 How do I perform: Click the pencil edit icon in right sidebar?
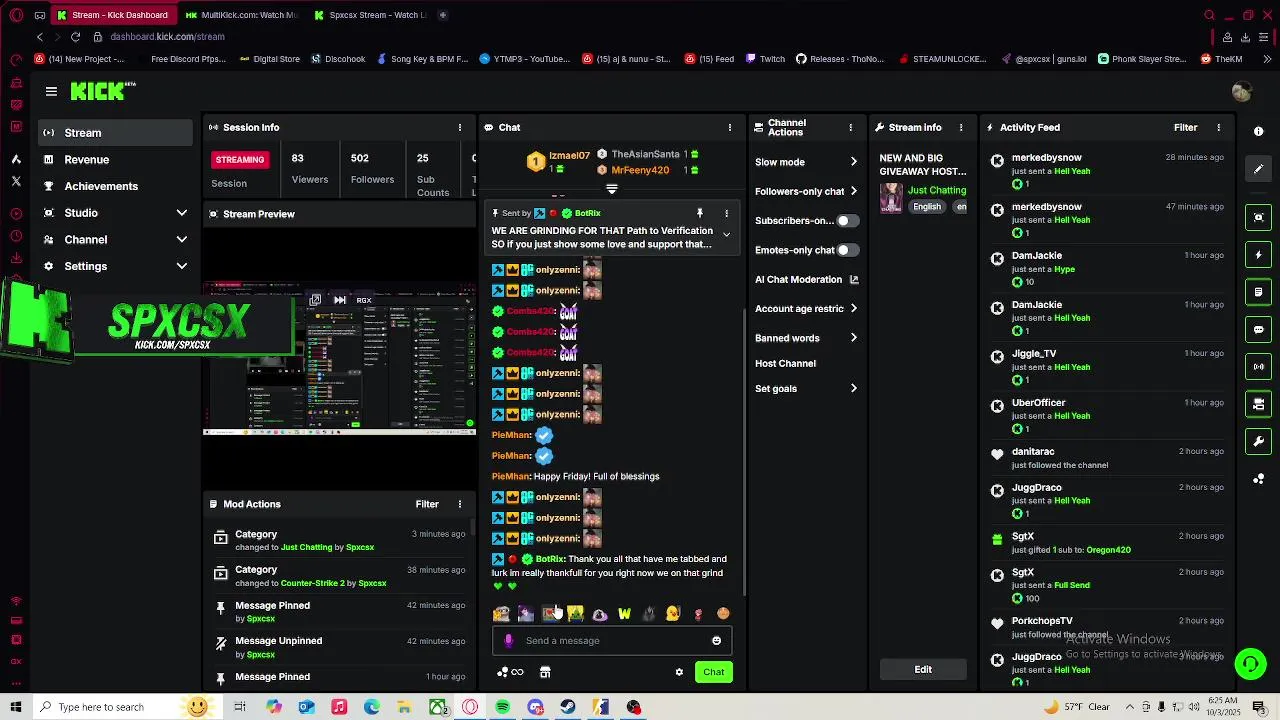coord(1258,169)
